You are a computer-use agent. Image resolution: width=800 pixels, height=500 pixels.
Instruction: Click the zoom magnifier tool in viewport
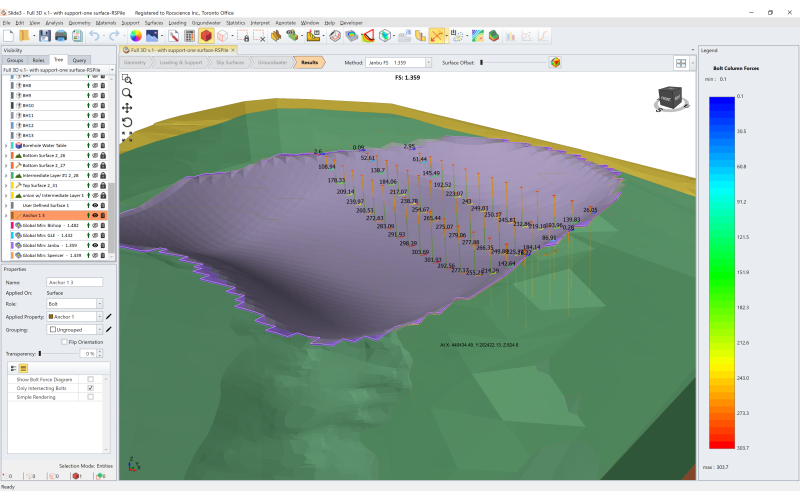[127, 92]
